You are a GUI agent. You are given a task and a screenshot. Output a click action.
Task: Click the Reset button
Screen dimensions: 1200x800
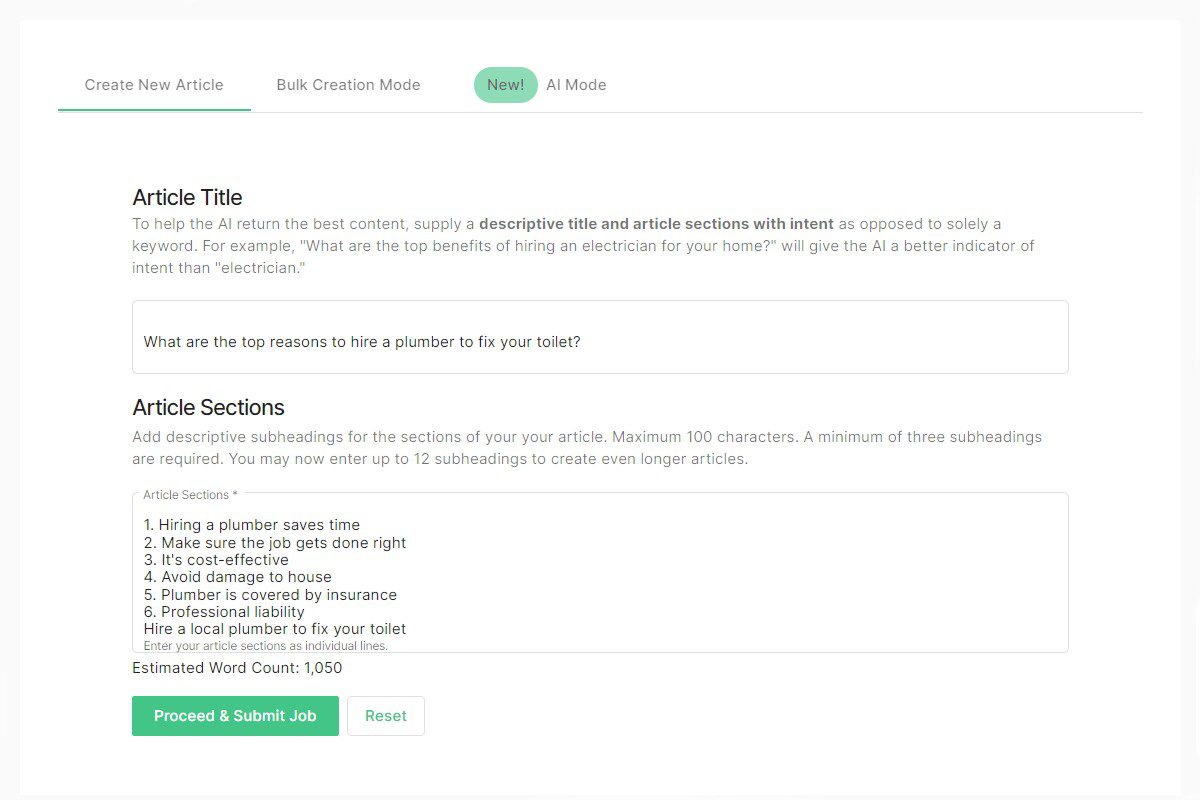tap(386, 716)
